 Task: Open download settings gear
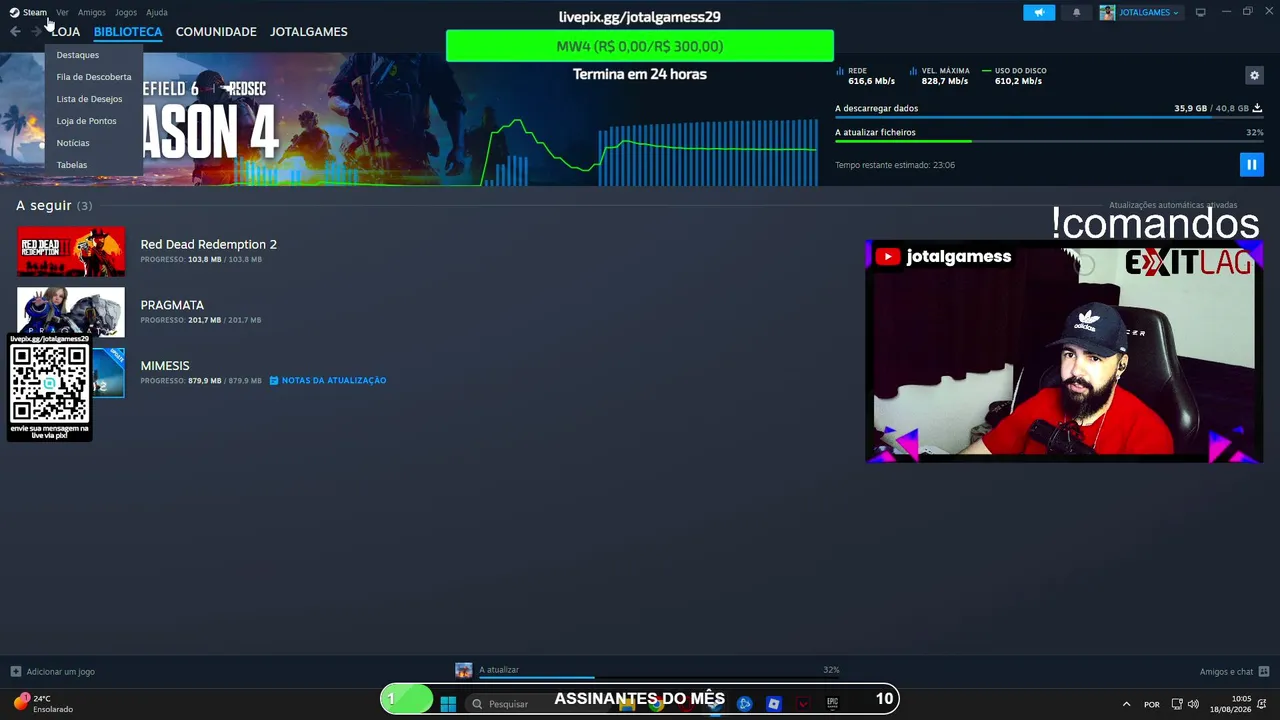[1254, 75]
